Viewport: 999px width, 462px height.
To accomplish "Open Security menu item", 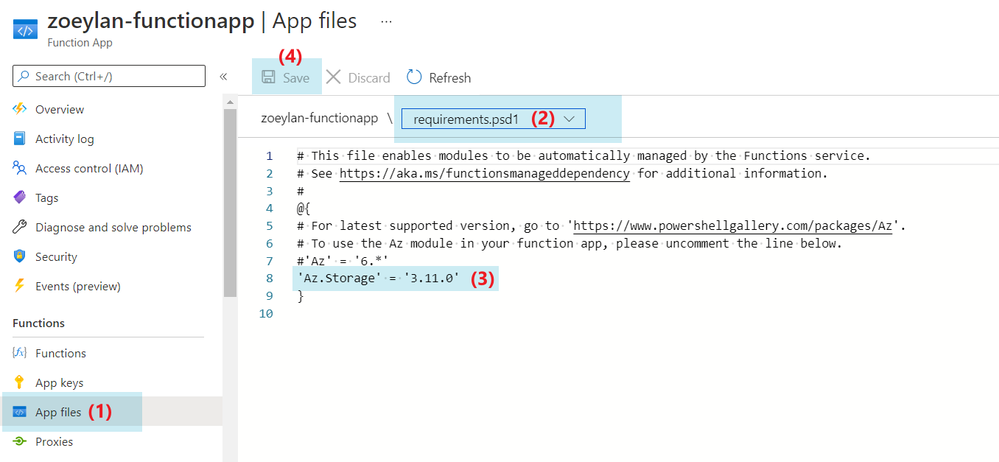I will coord(56,257).
